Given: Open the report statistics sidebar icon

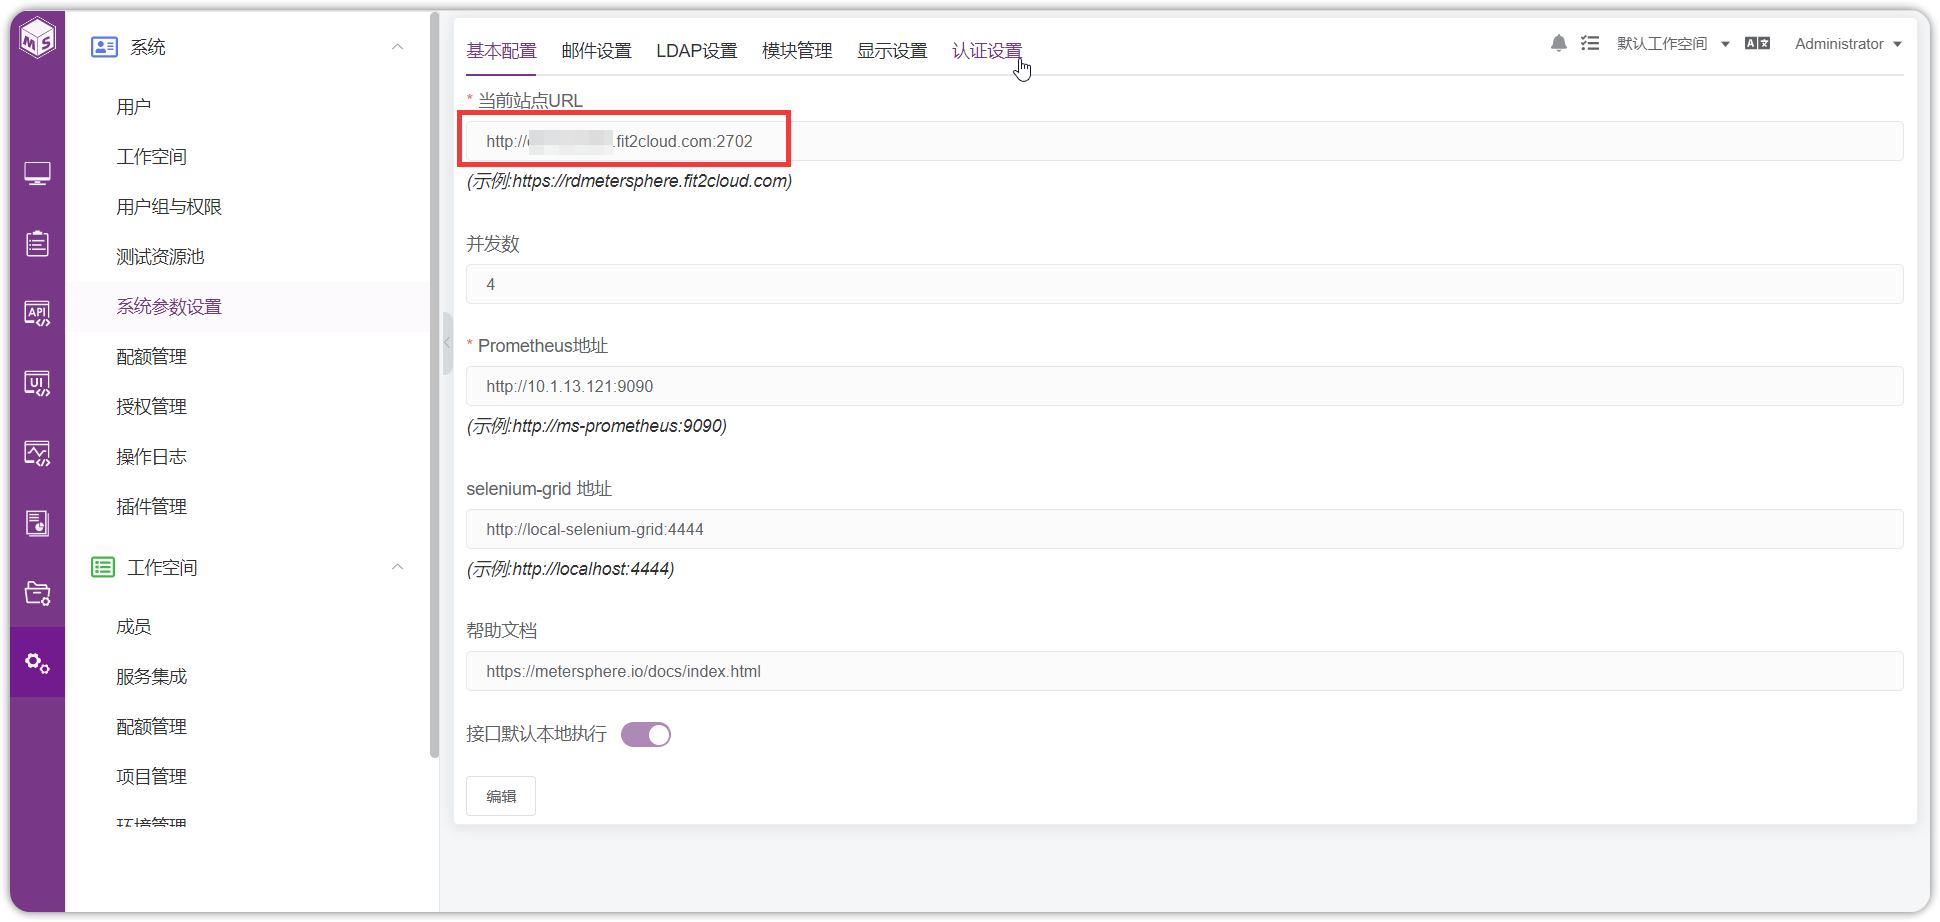Looking at the screenshot, I should click(x=38, y=523).
